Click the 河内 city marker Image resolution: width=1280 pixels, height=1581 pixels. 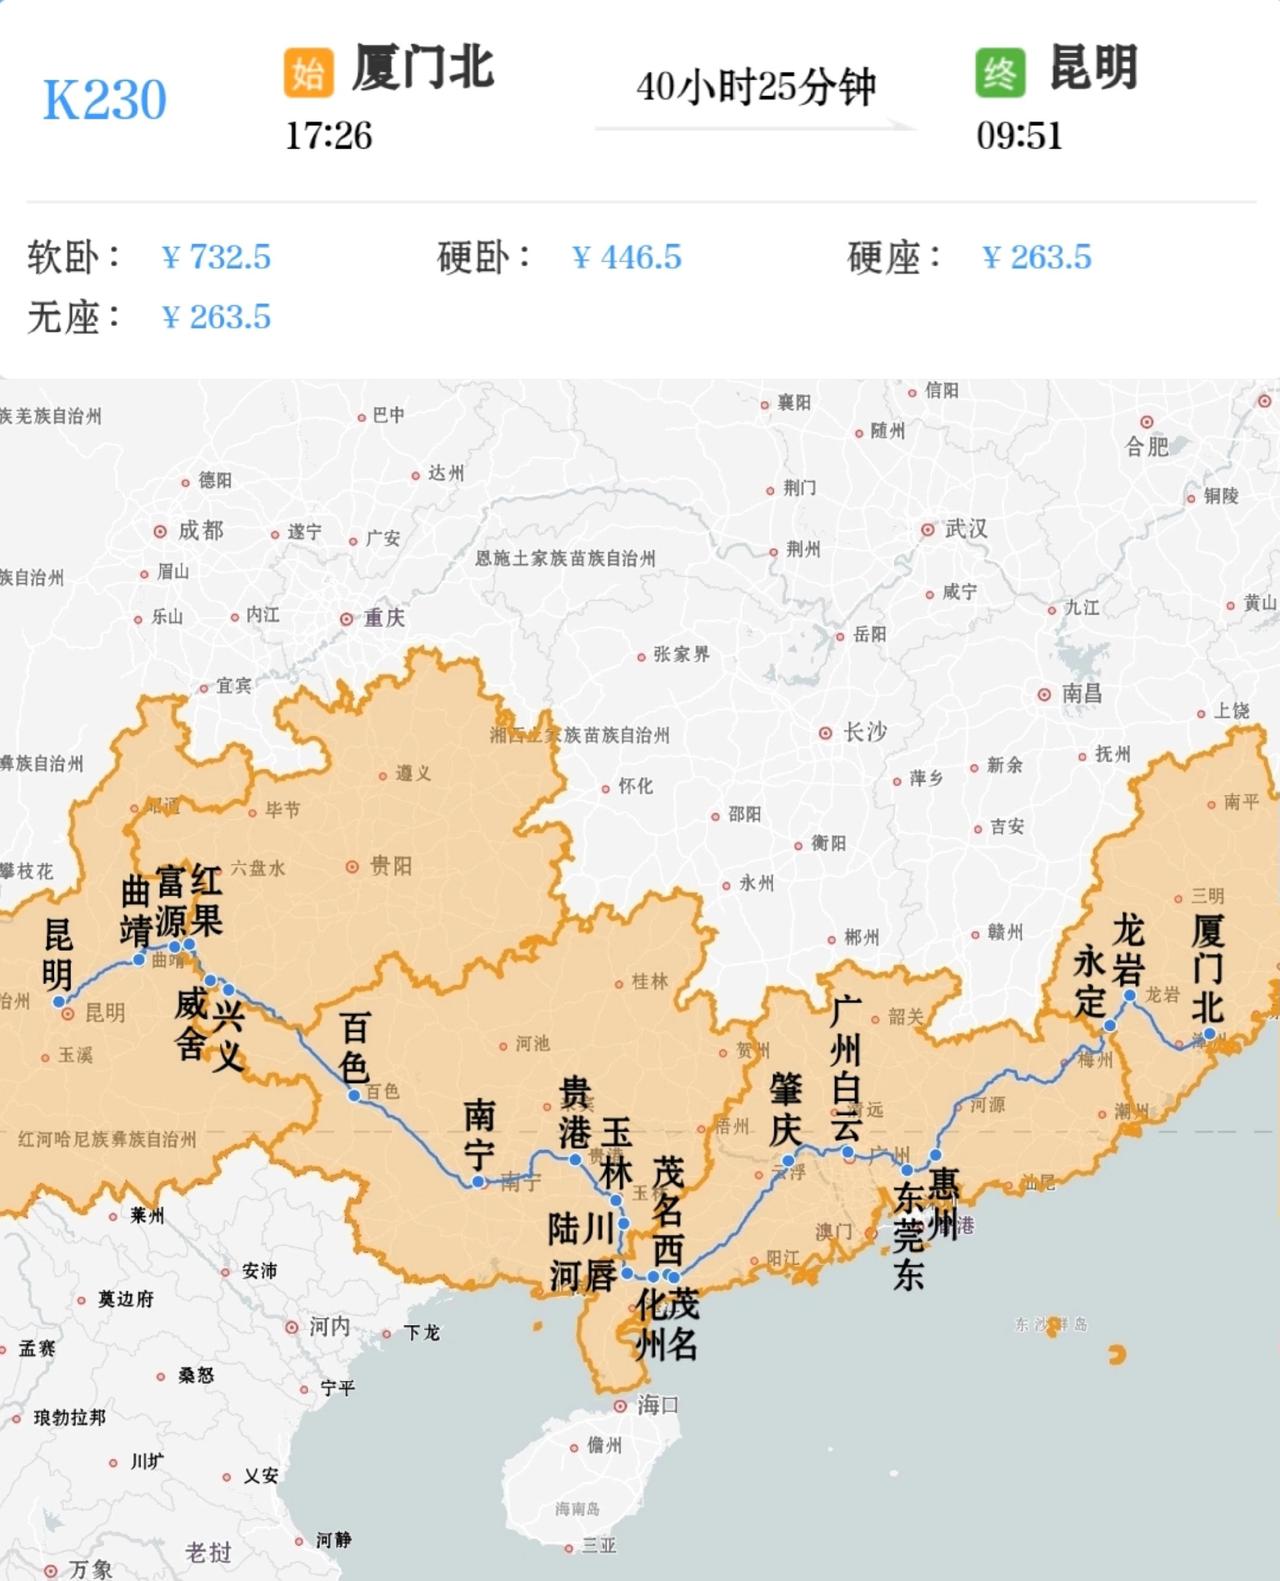click(x=291, y=1328)
